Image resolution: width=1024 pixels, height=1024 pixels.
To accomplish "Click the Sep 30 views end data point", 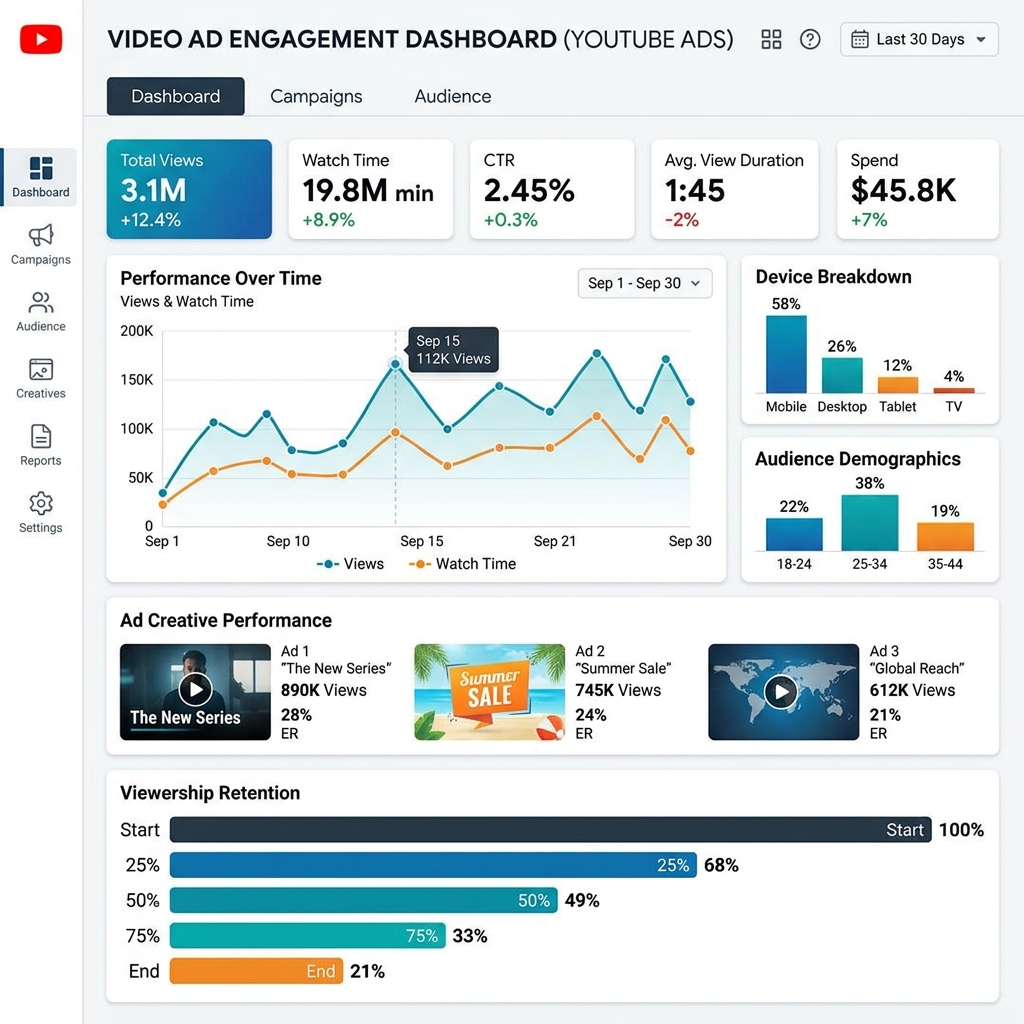I will (690, 402).
